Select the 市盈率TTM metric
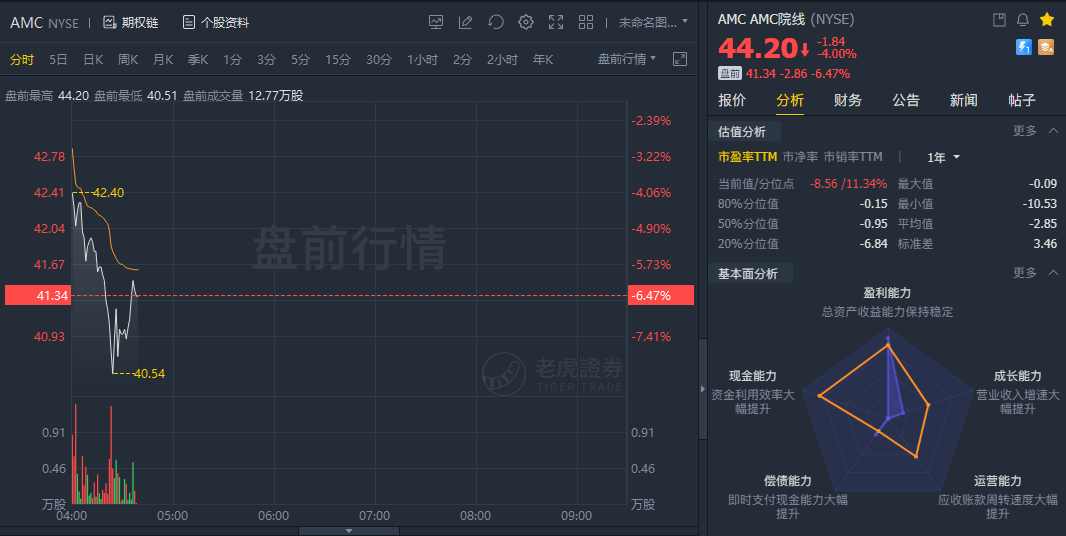Screen dimensions: 1066x536 click(x=747, y=157)
